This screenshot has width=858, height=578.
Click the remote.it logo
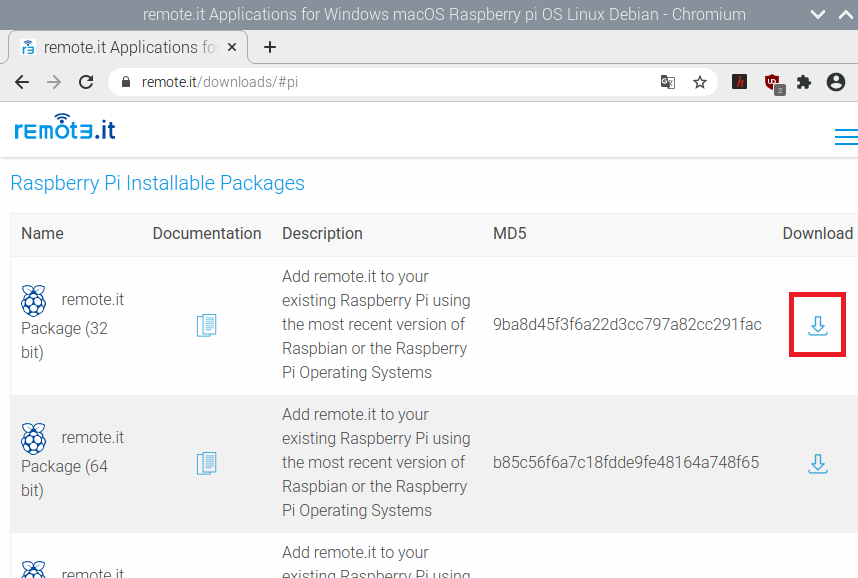65,128
